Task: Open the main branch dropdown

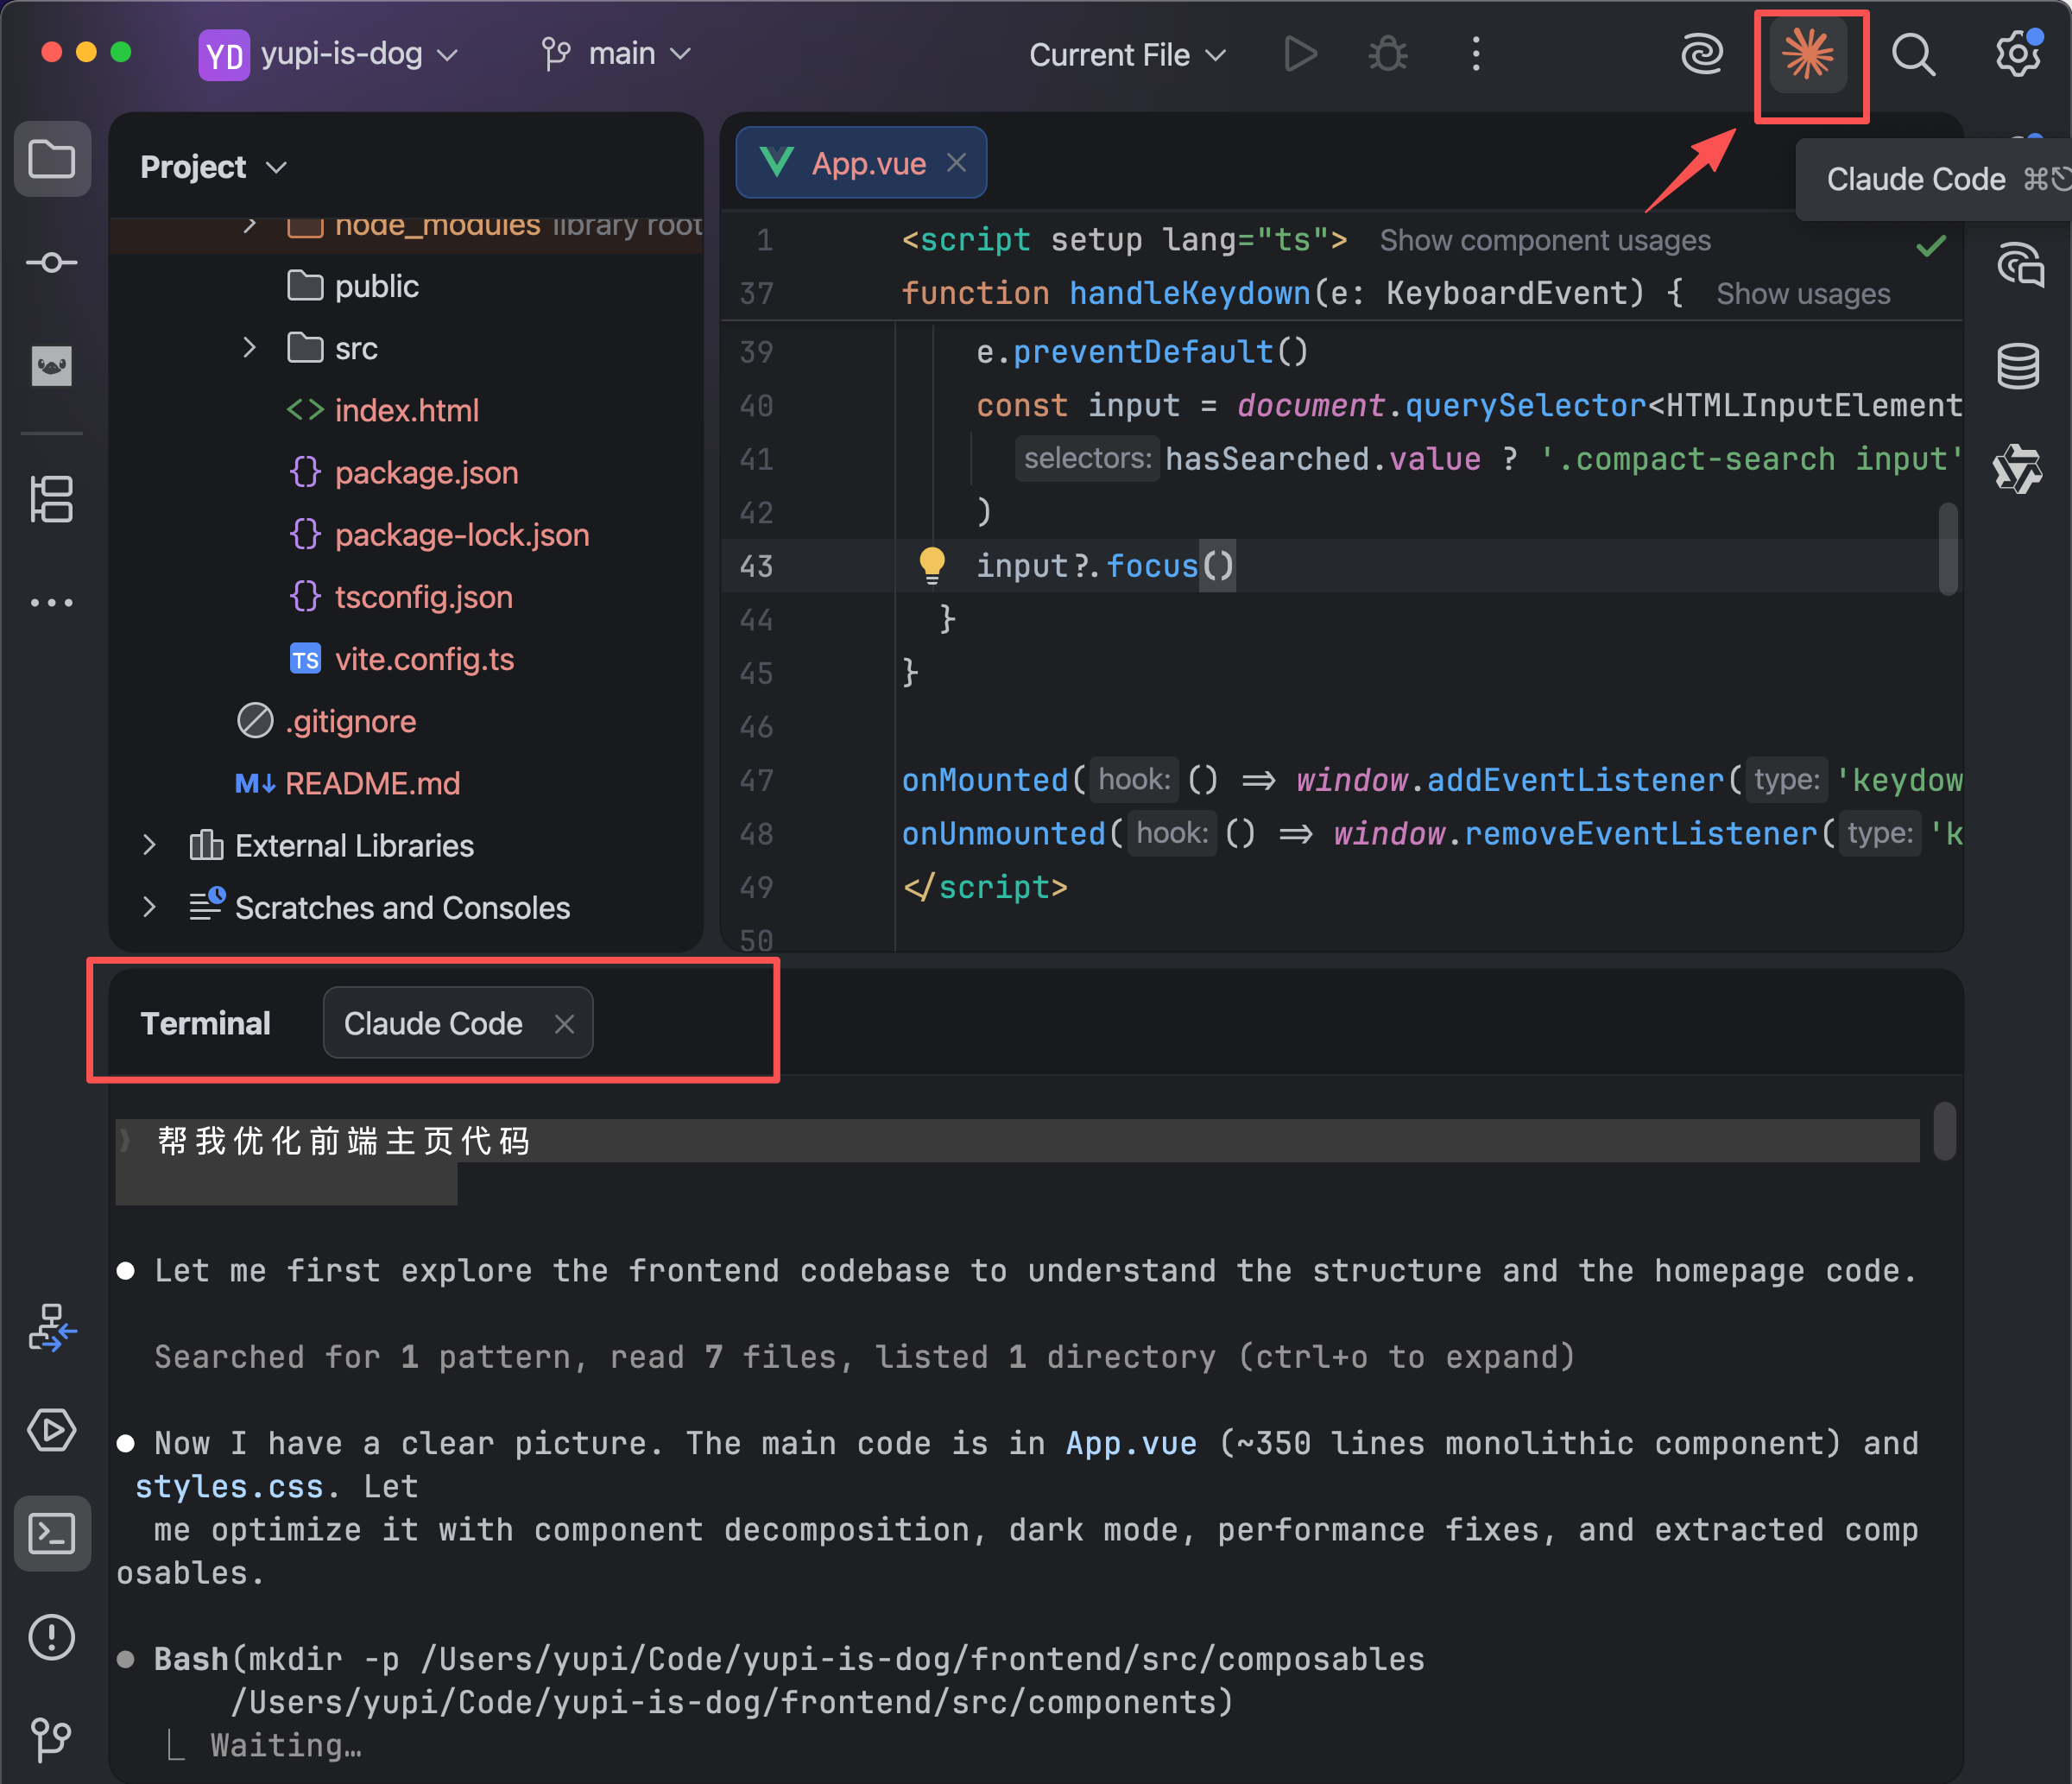Action: click(616, 54)
